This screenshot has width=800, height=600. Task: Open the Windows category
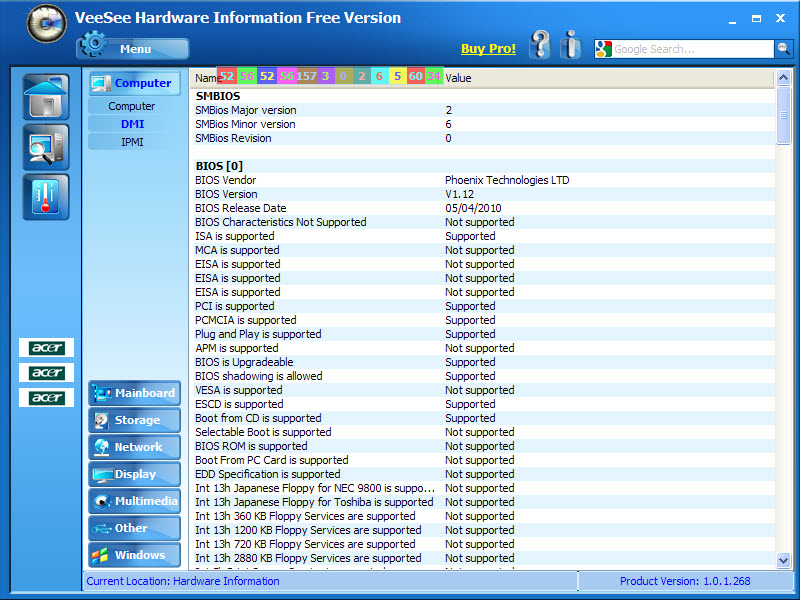coord(134,555)
